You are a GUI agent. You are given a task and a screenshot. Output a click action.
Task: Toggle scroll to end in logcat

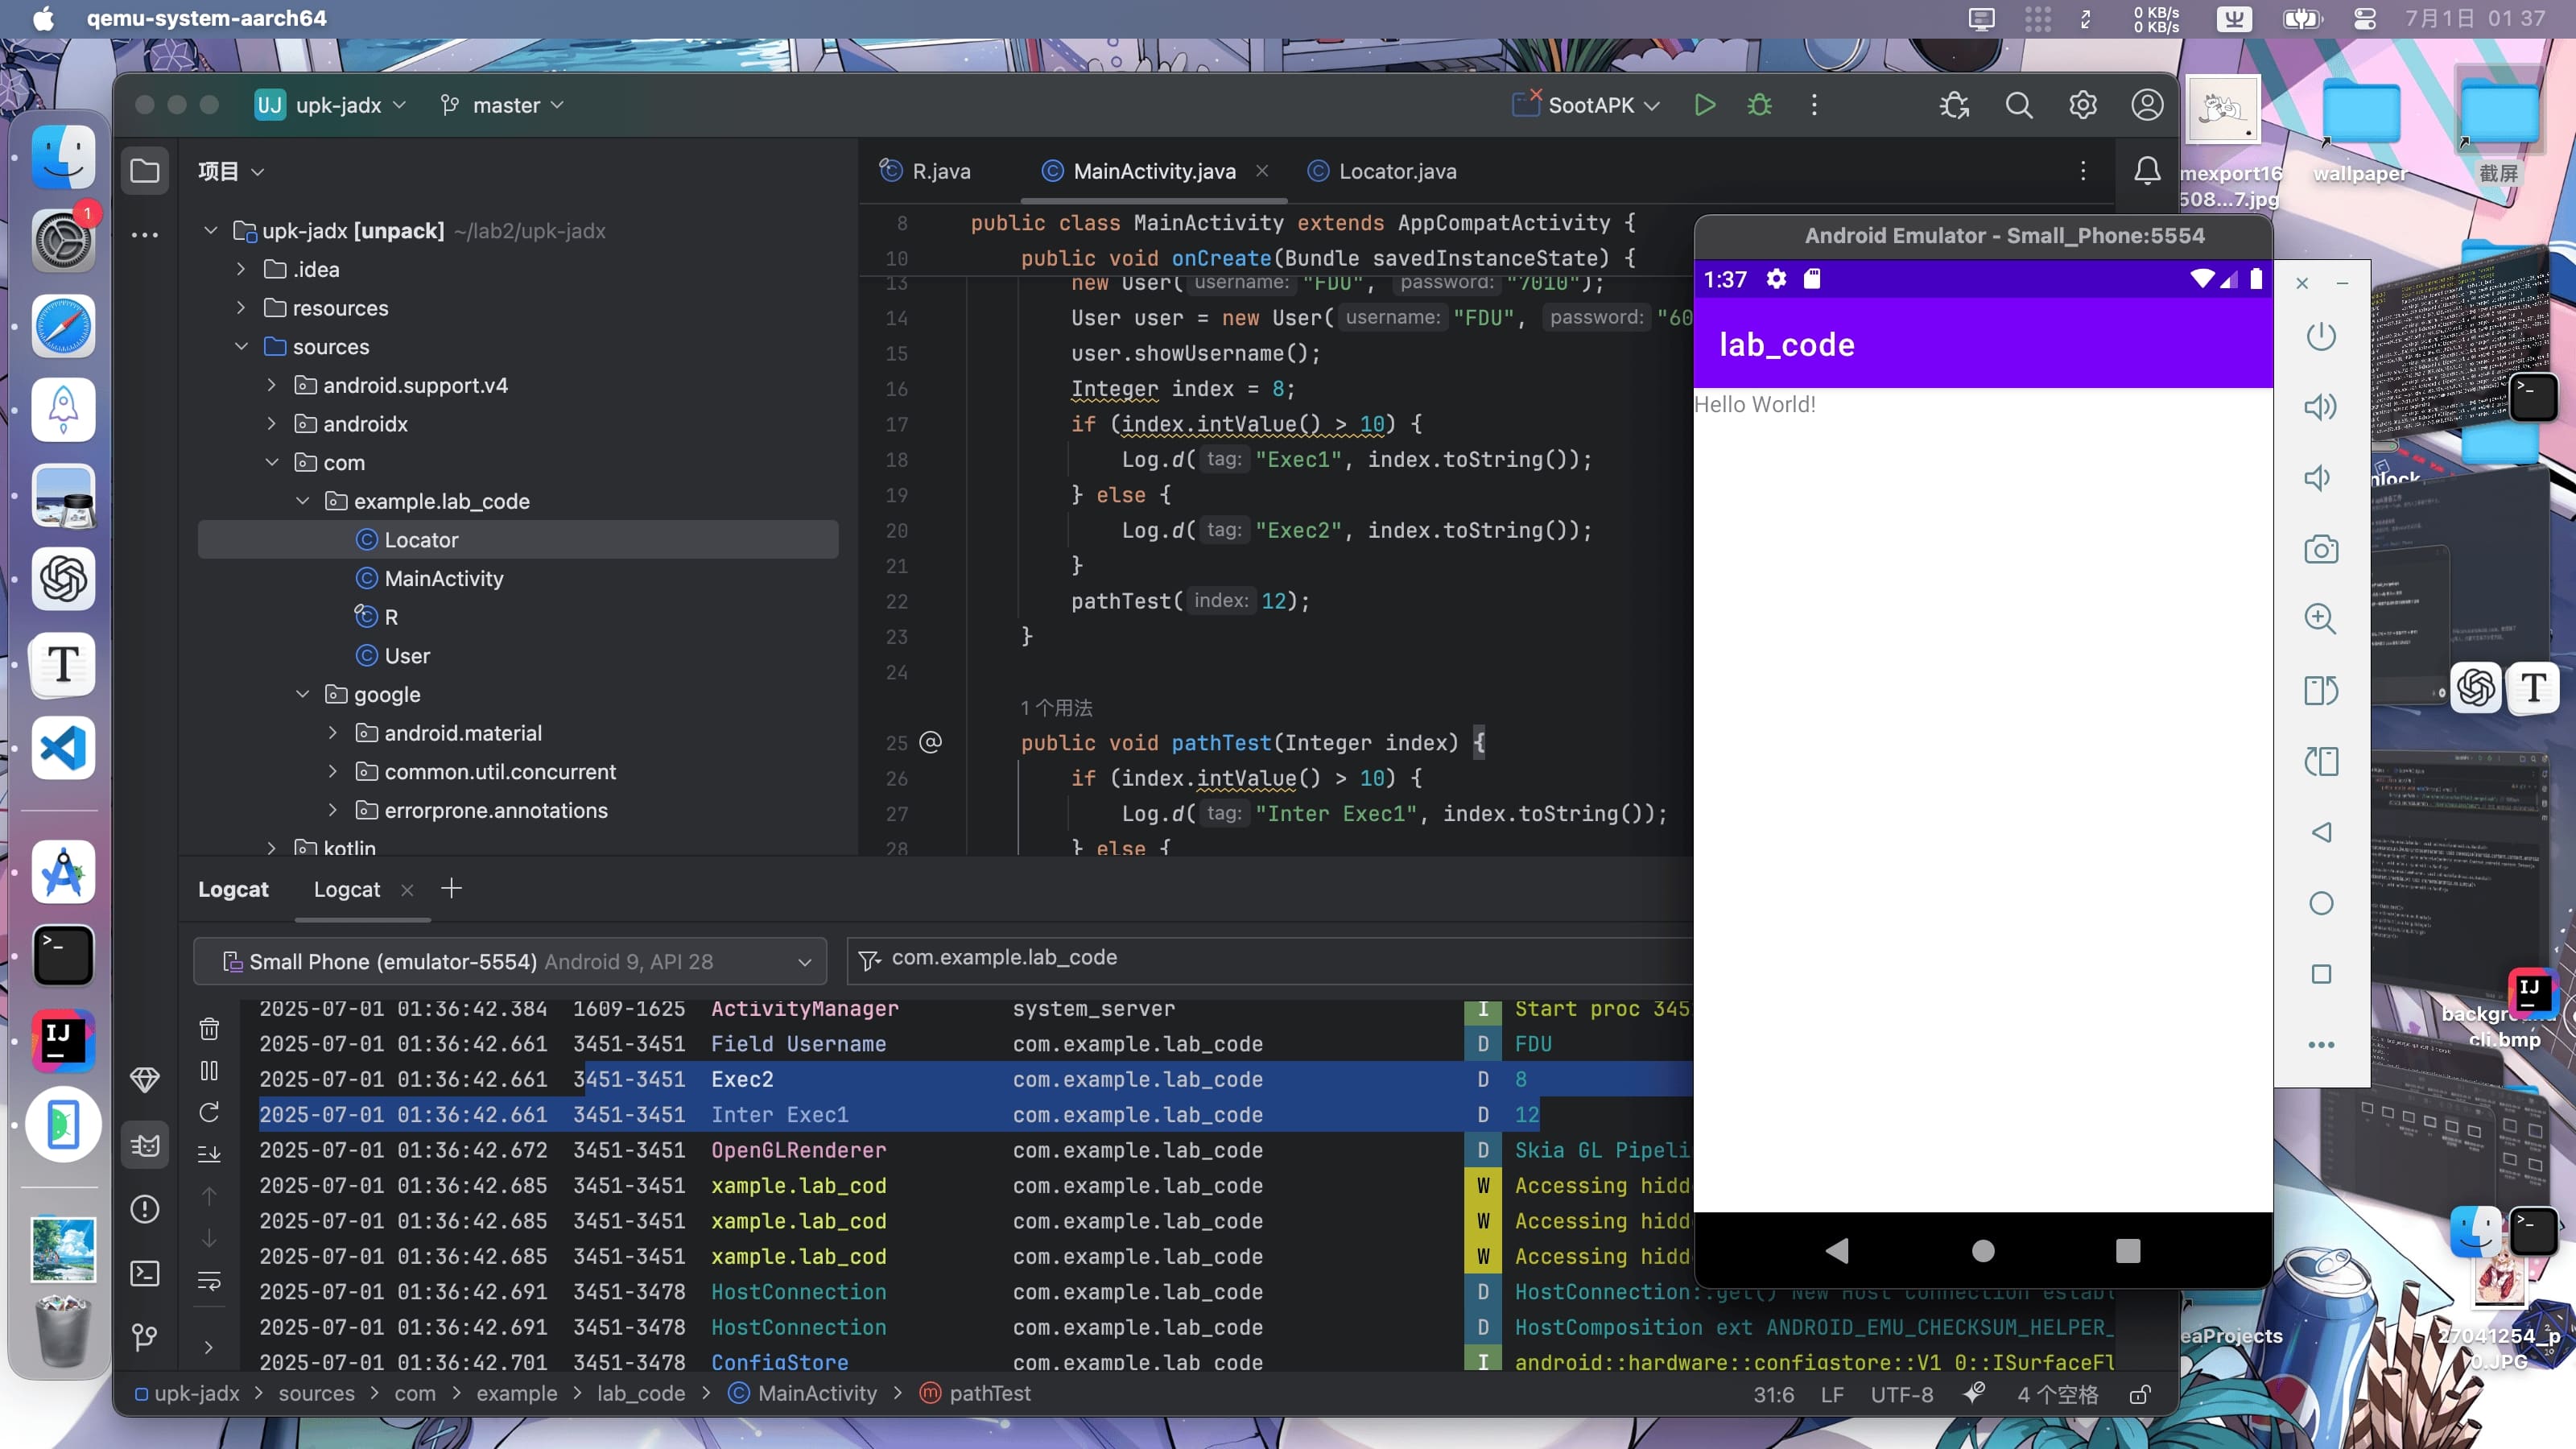[x=209, y=1154]
